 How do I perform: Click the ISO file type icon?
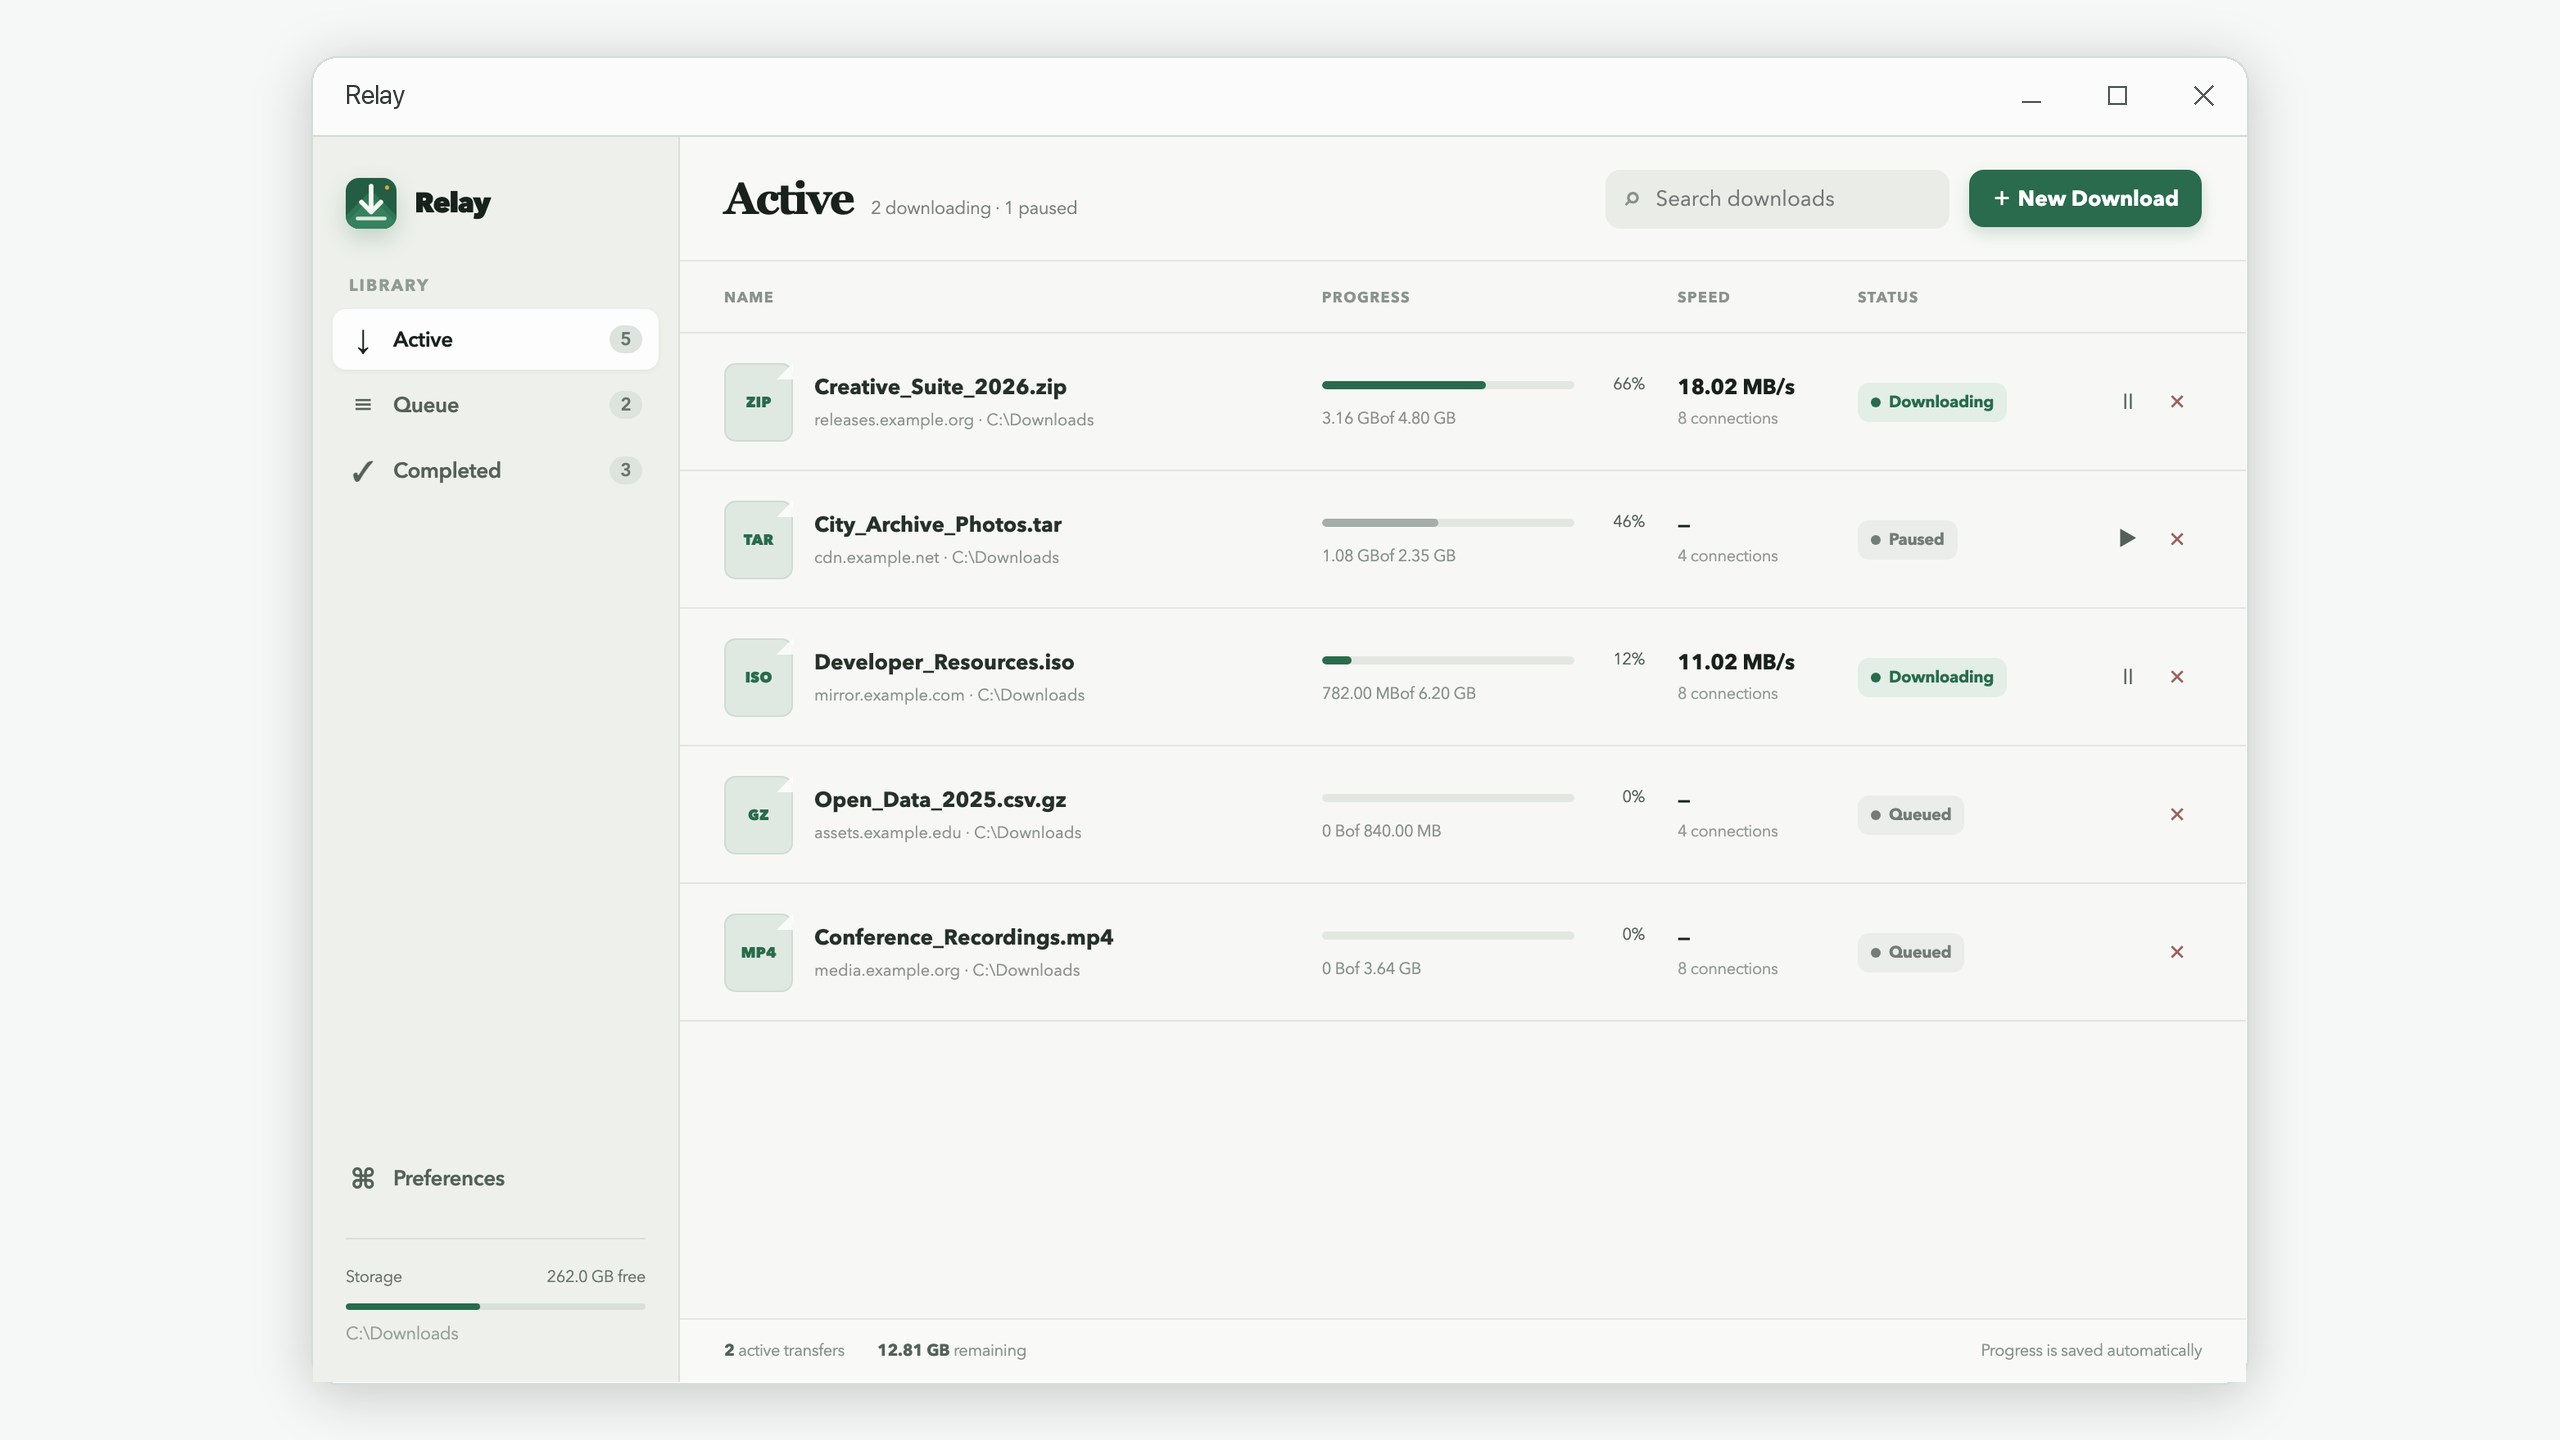(x=758, y=677)
